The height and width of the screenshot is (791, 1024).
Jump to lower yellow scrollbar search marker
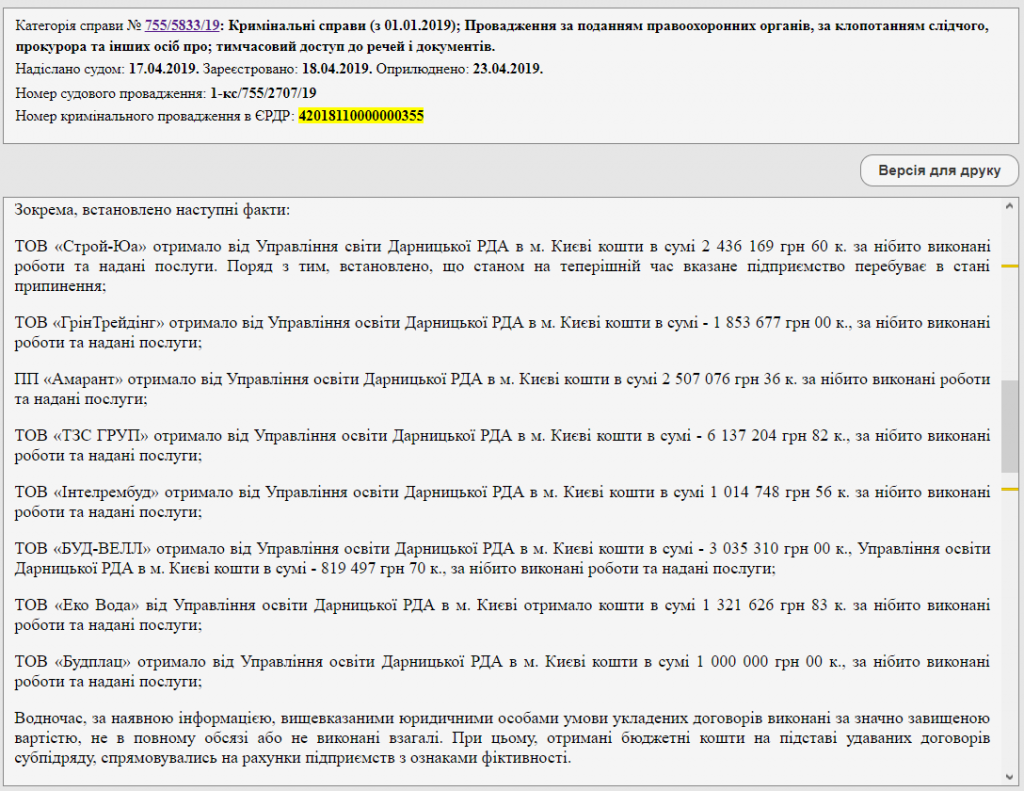[x=1009, y=489]
